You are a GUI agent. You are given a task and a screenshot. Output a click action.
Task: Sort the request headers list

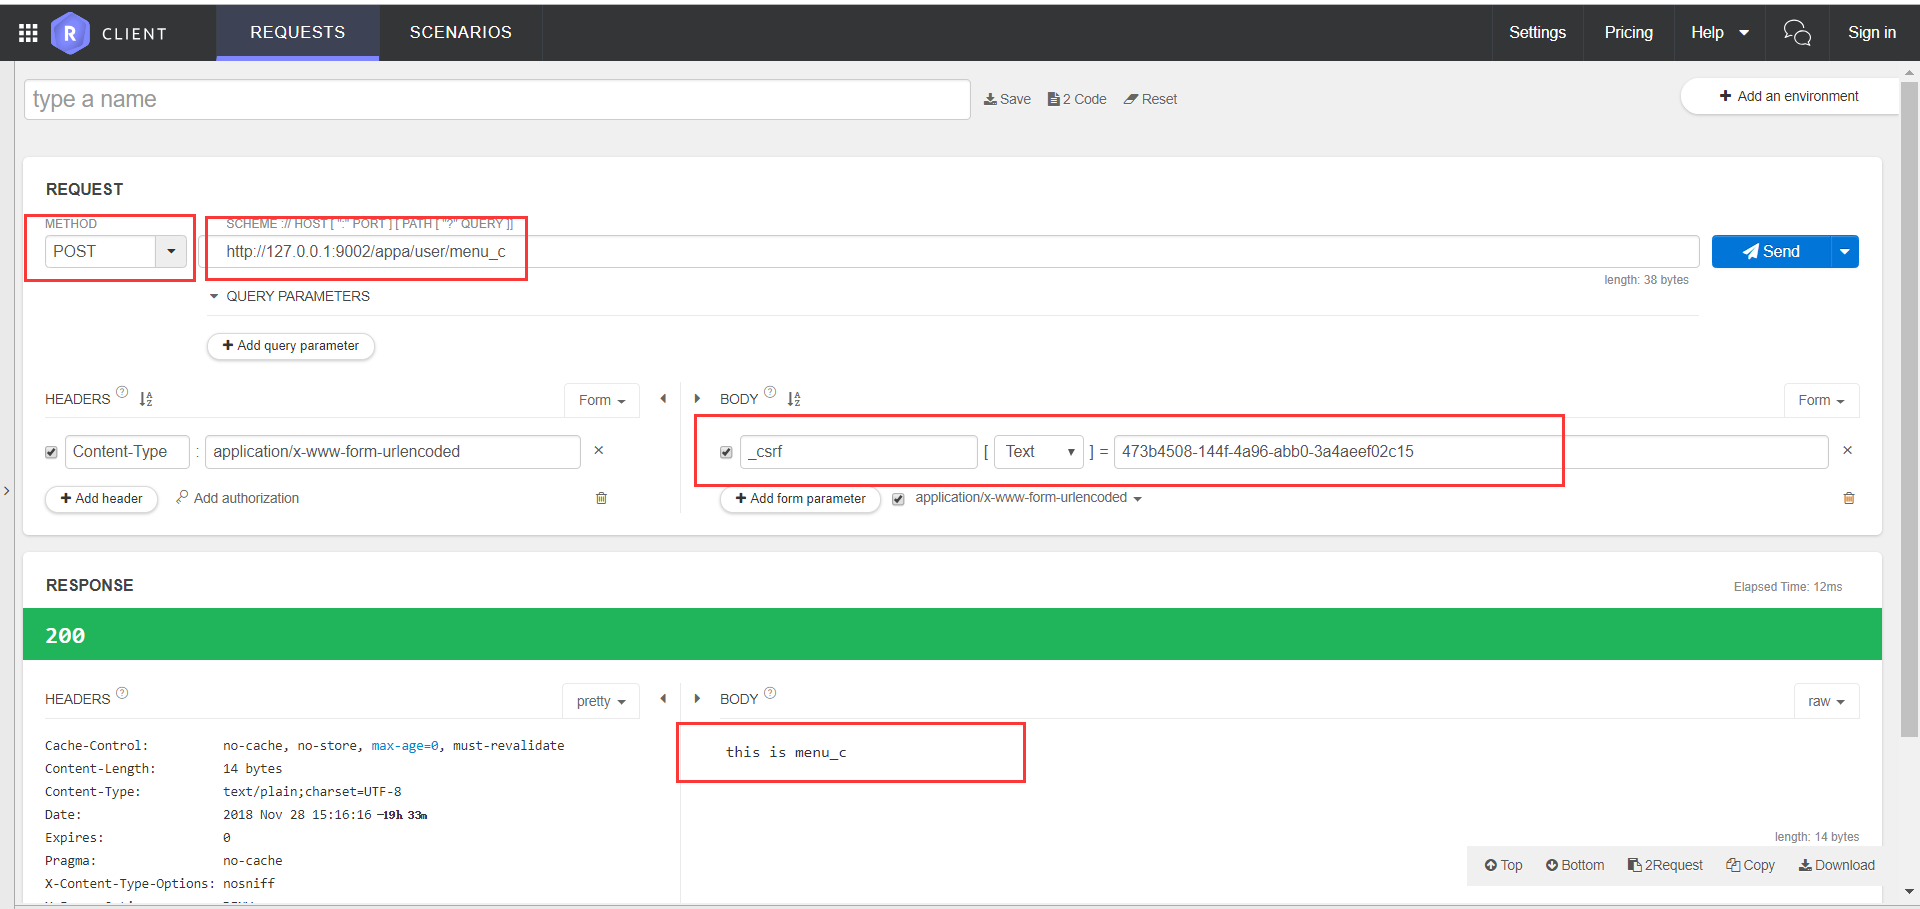pyautogui.click(x=146, y=398)
